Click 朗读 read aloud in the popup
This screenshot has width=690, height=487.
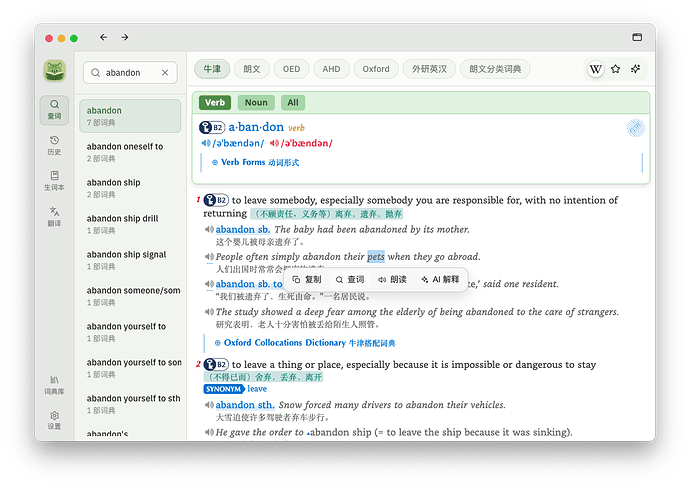point(392,280)
